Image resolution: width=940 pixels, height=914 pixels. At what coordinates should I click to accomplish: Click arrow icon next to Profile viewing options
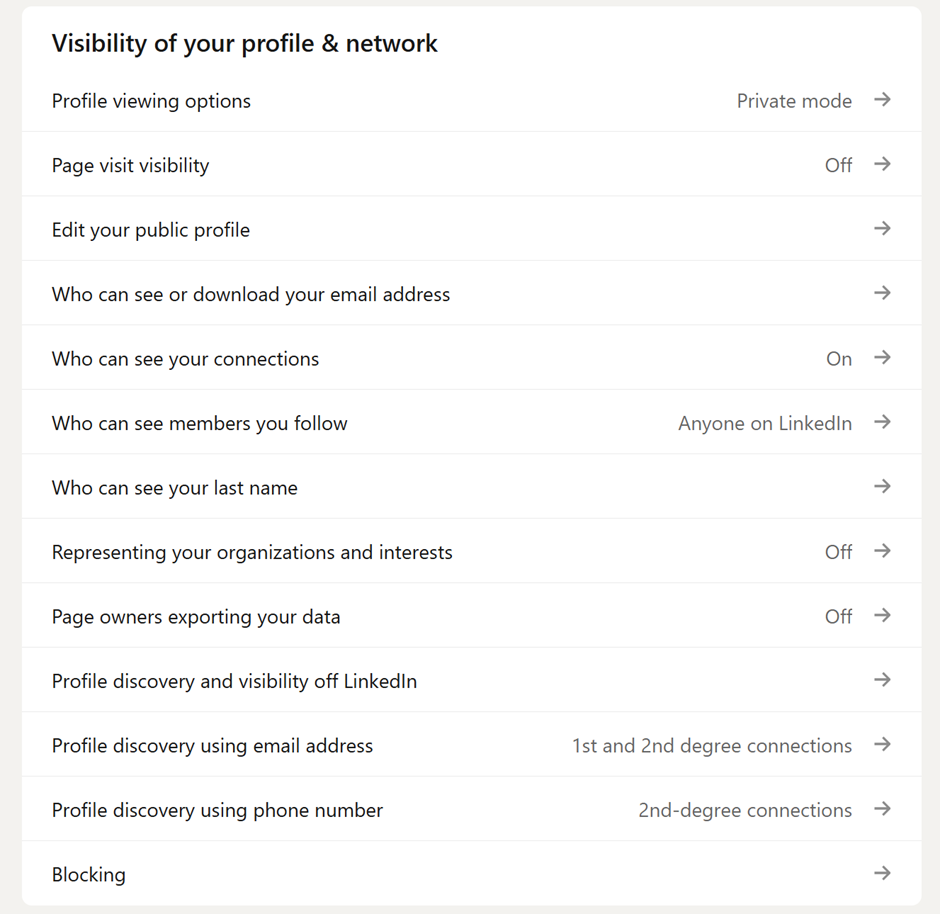click(882, 100)
